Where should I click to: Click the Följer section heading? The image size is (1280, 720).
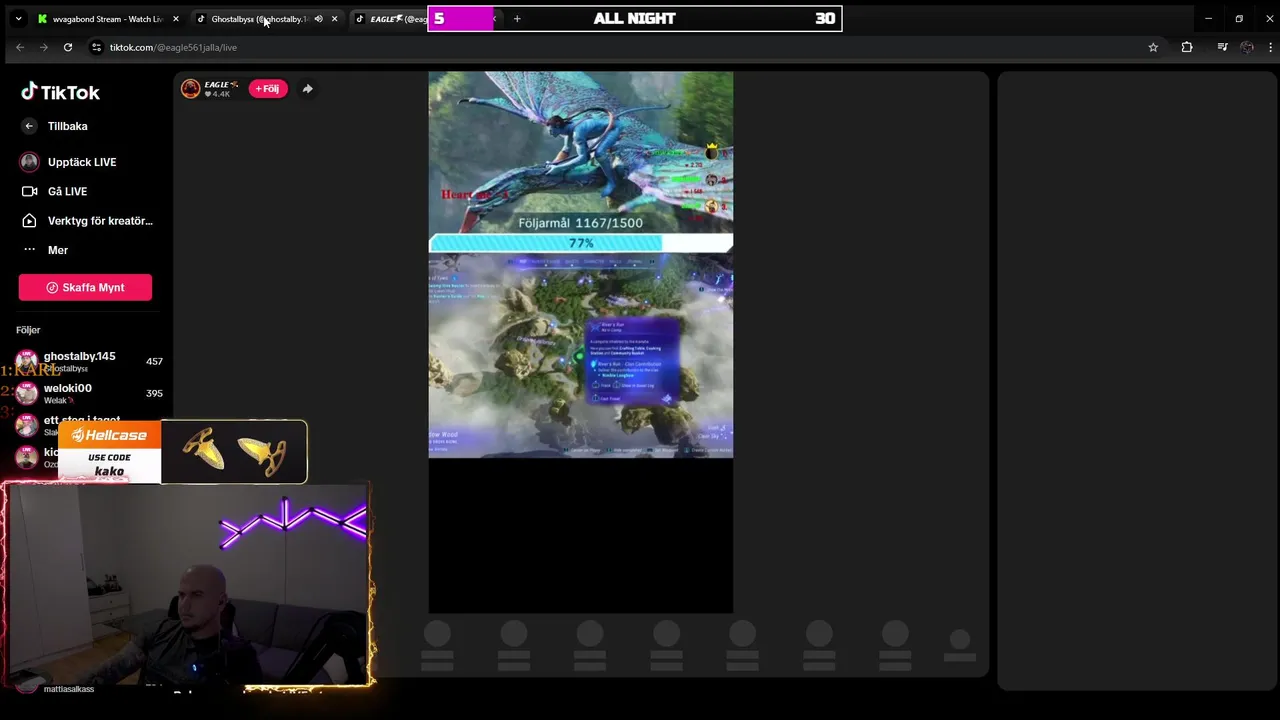[x=28, y=330]
